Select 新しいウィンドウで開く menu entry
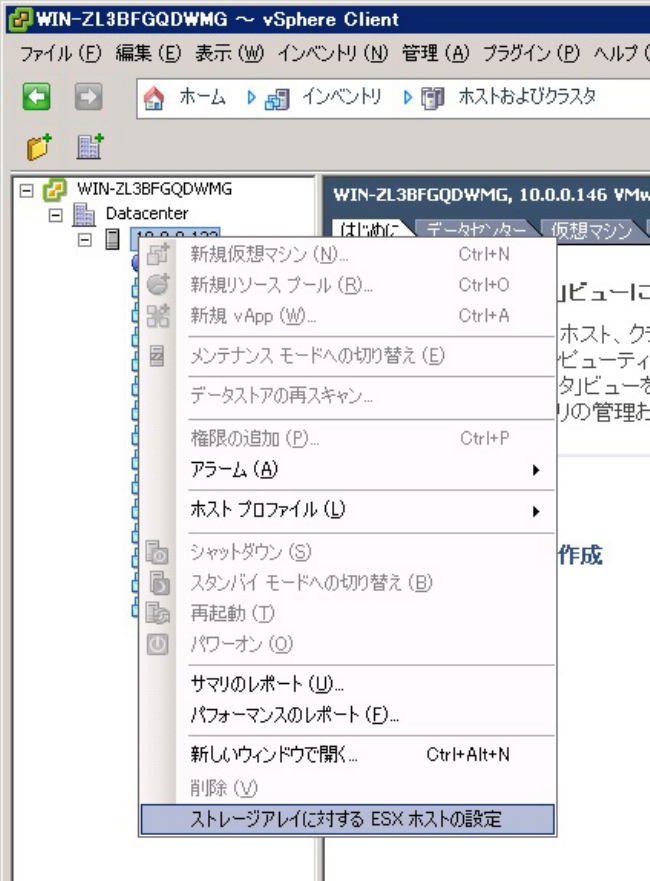This screenshot has width=650, height=881. (347, 755)
